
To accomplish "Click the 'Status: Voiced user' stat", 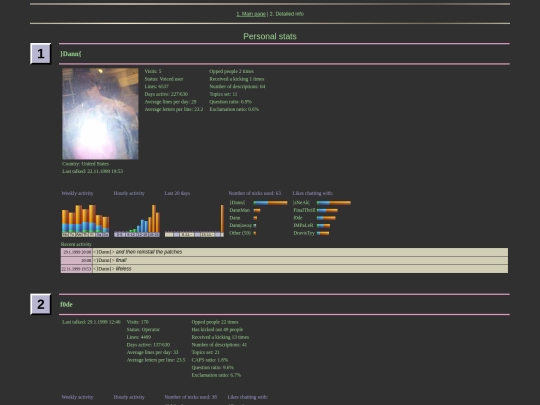I will pos(164,79).
